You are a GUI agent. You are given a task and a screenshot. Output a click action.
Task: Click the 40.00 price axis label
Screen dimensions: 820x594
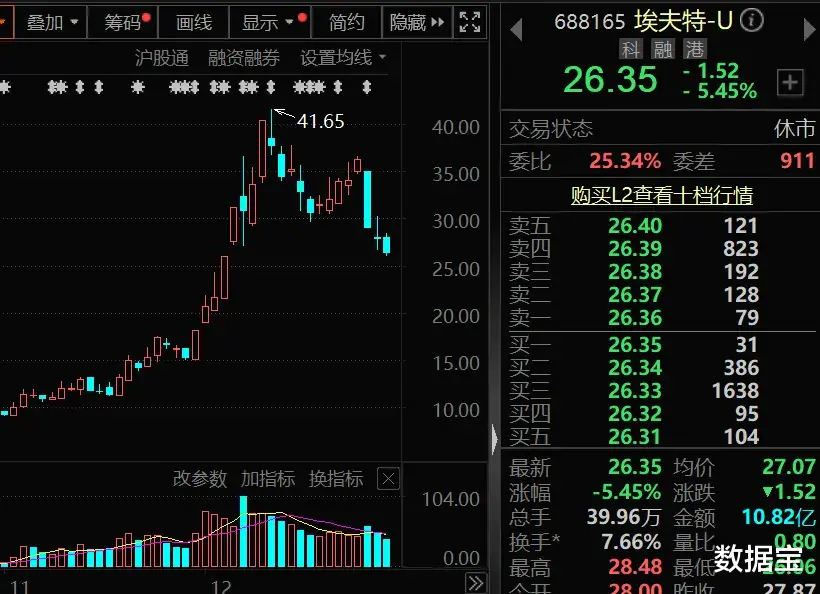click(455, 127)
